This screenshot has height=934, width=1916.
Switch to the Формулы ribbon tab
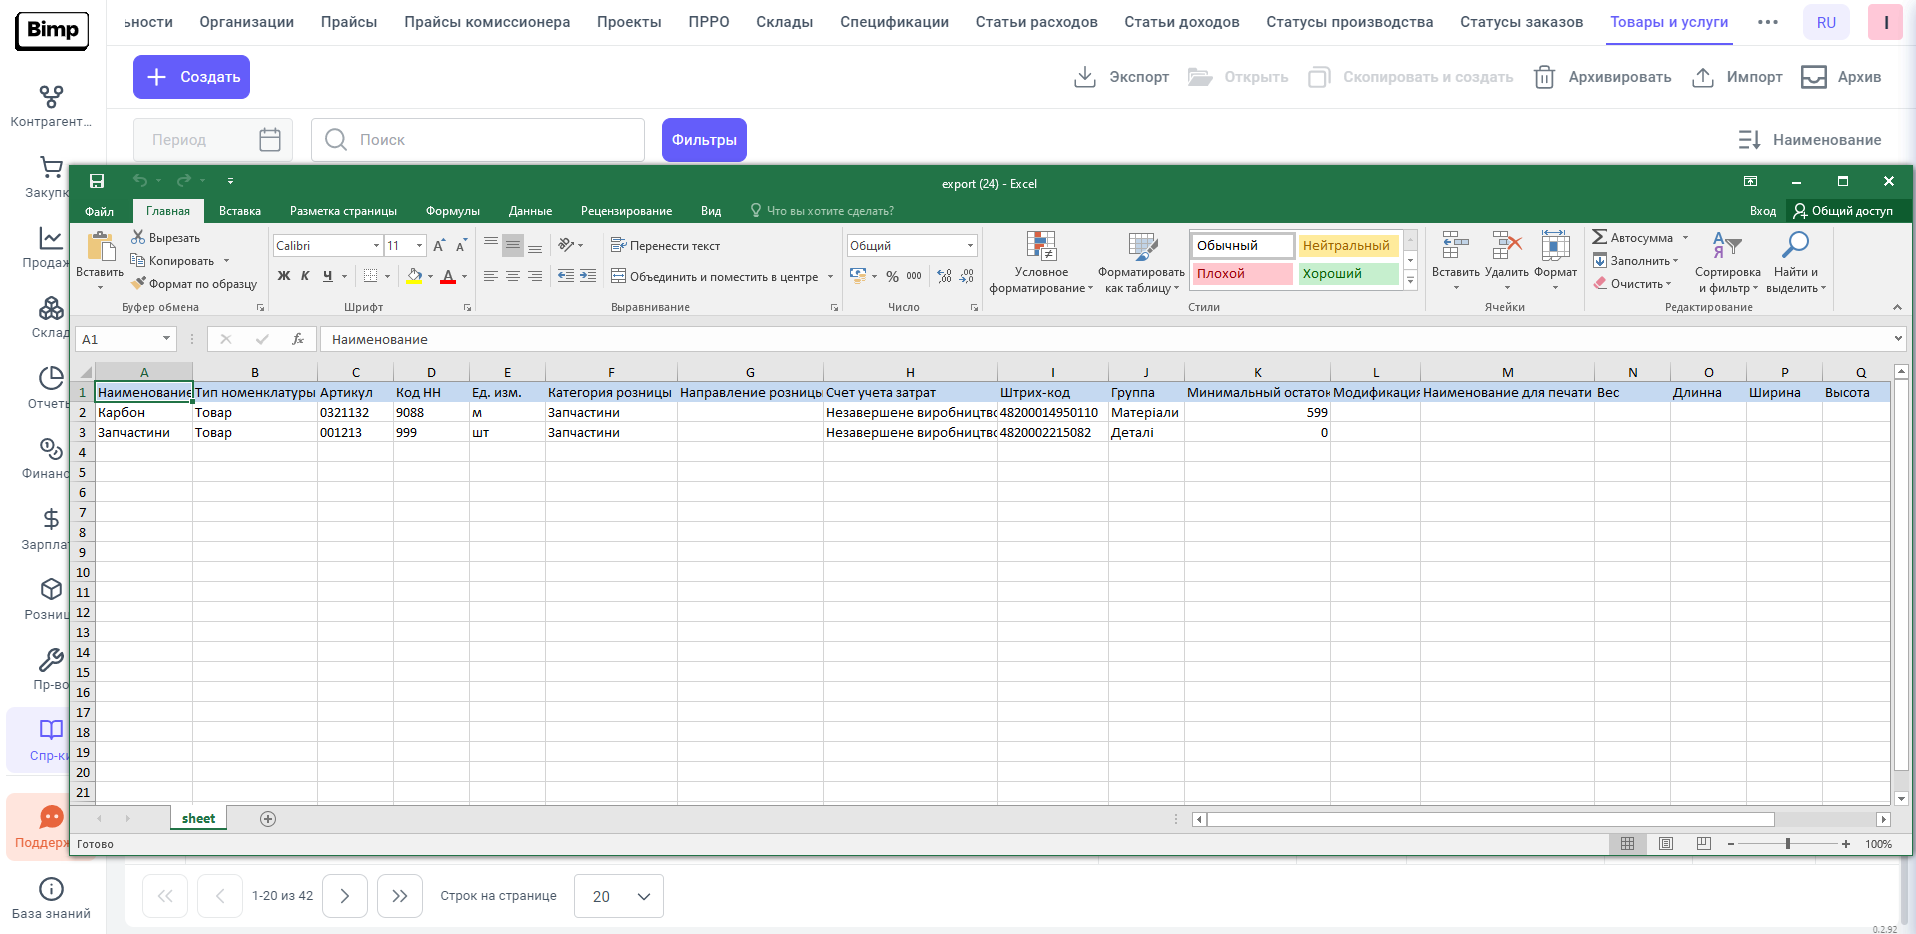[452, 211]
